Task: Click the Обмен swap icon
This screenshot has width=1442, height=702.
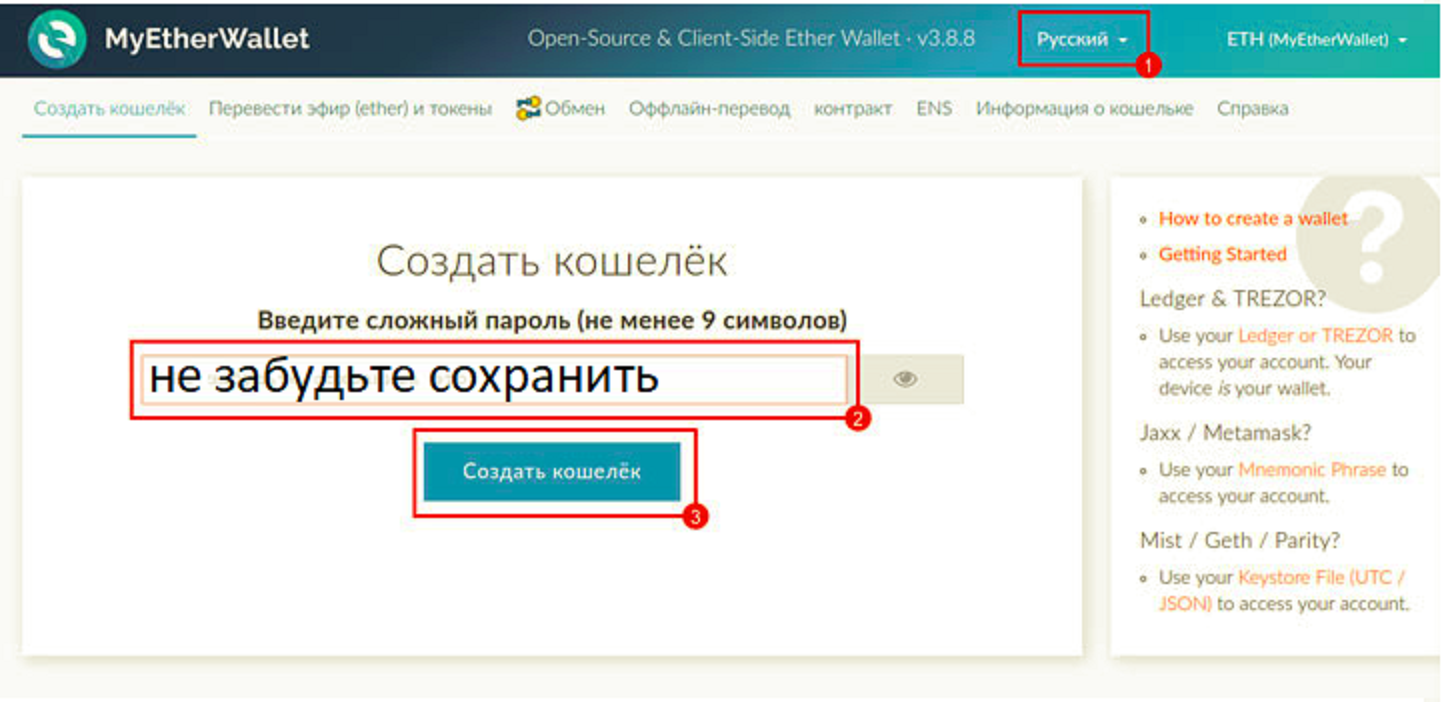Action: [x=528, y=109]
